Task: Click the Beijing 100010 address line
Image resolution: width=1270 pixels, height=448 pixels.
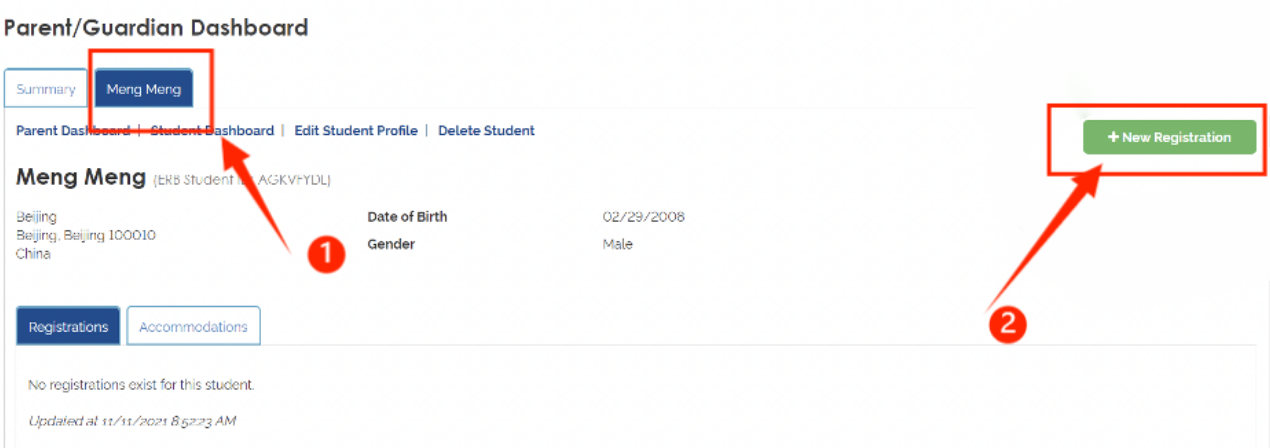Action: [x=86, y=235]
